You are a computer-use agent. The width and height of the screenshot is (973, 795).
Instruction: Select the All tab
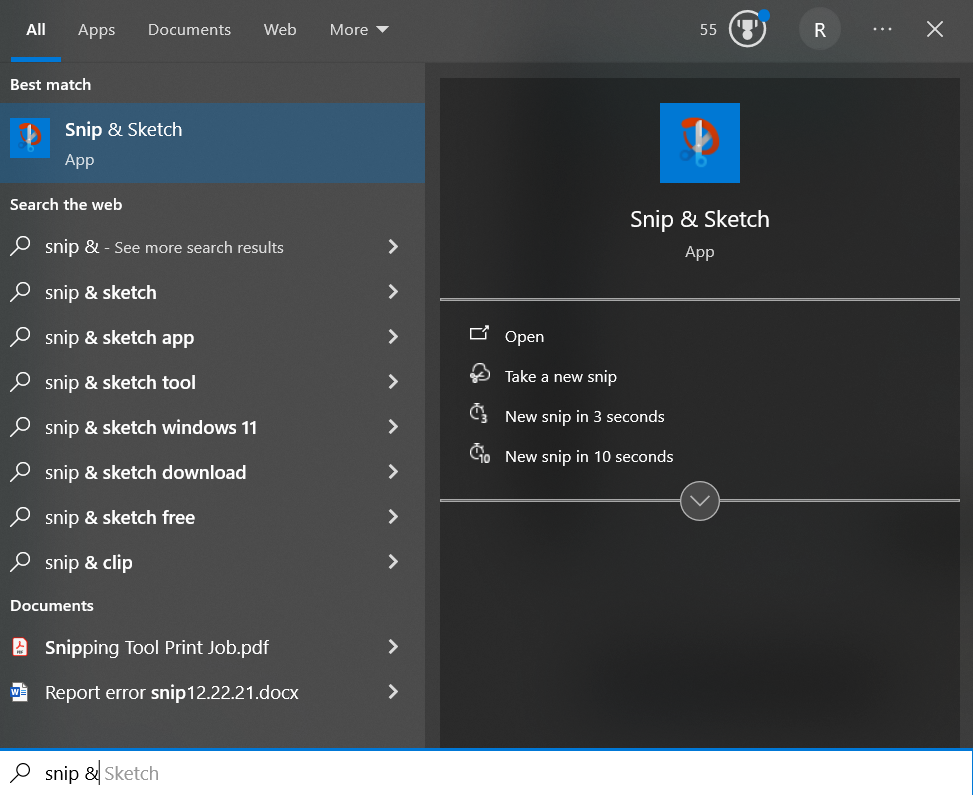[x=36, y=30]
